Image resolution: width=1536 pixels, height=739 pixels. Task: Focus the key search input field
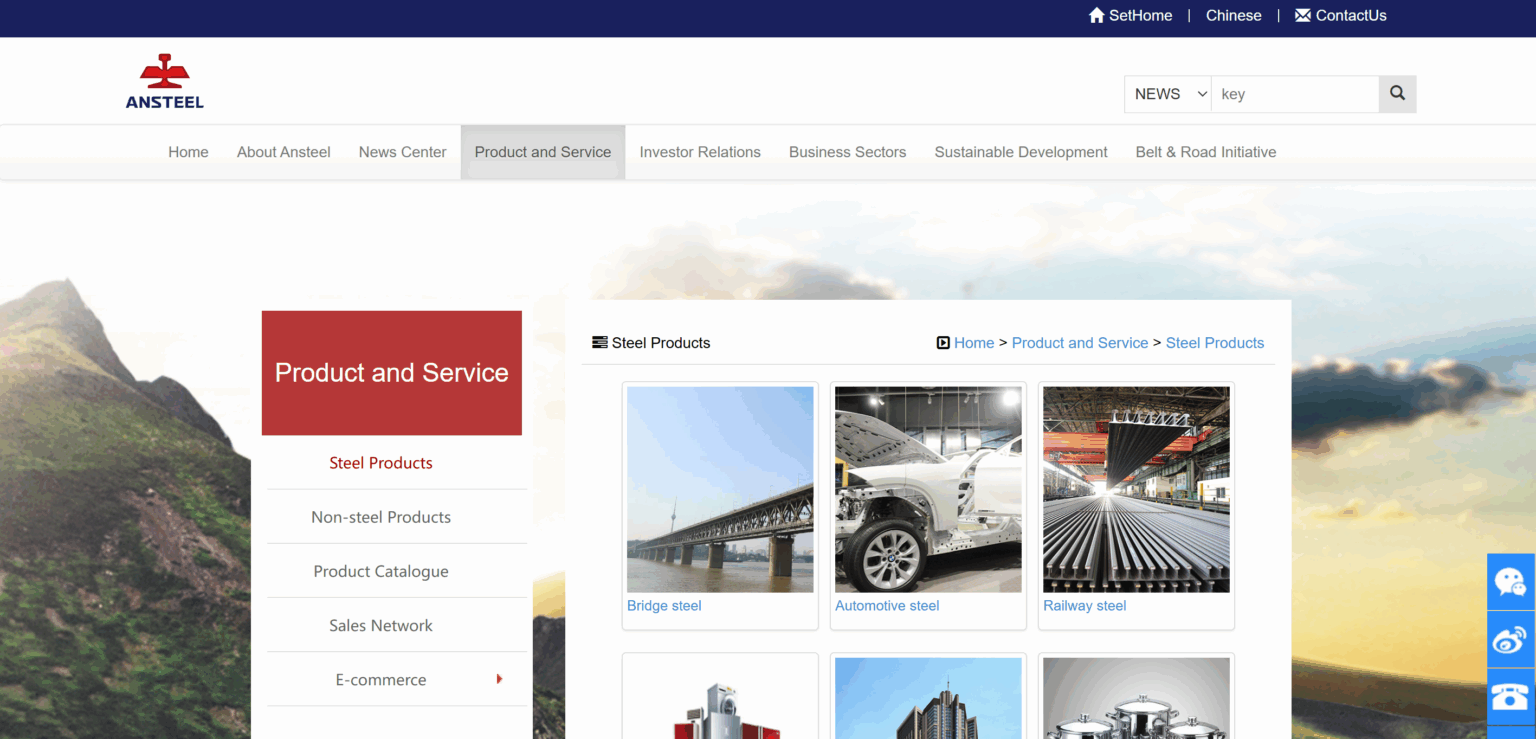[1294, 94]
